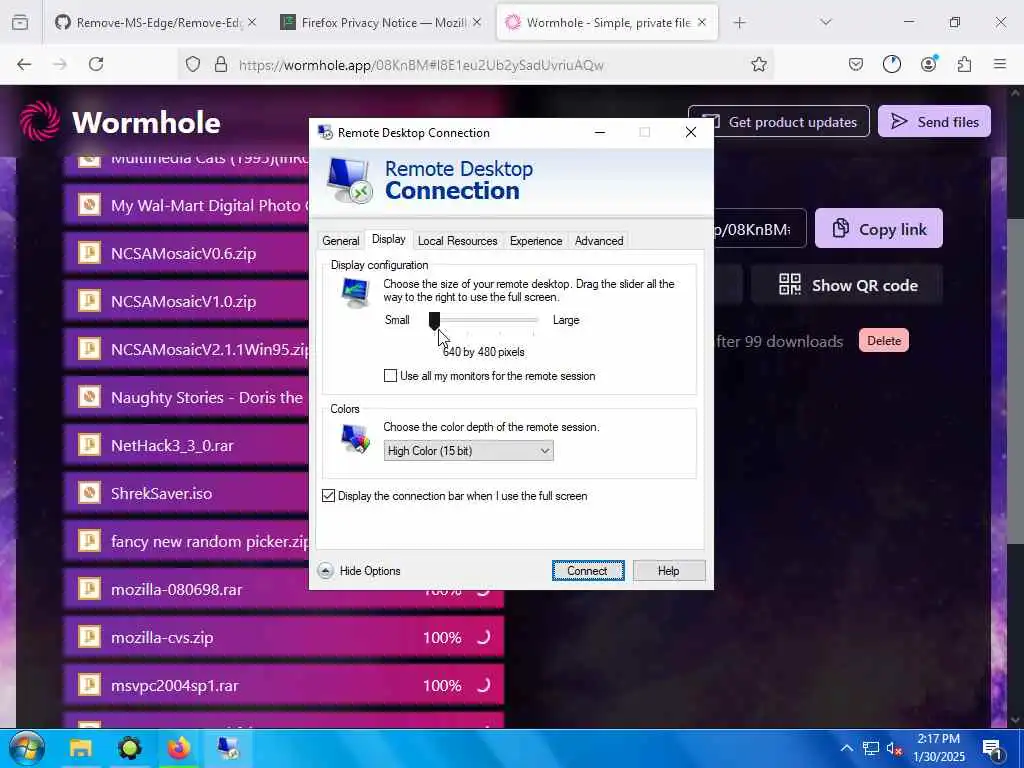The image size is (1024, 768).
Task: Click the Copy link button
Action: [878, 229]
